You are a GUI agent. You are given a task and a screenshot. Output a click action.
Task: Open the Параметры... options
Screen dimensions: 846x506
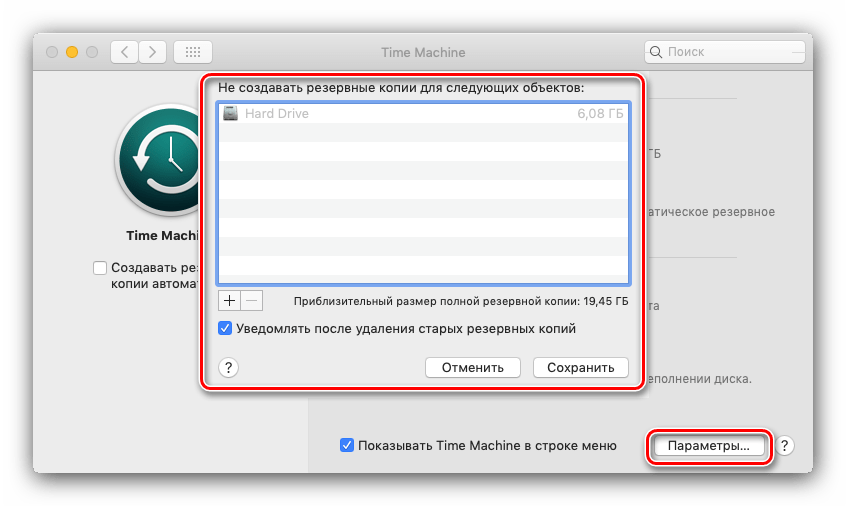point(708,446)
